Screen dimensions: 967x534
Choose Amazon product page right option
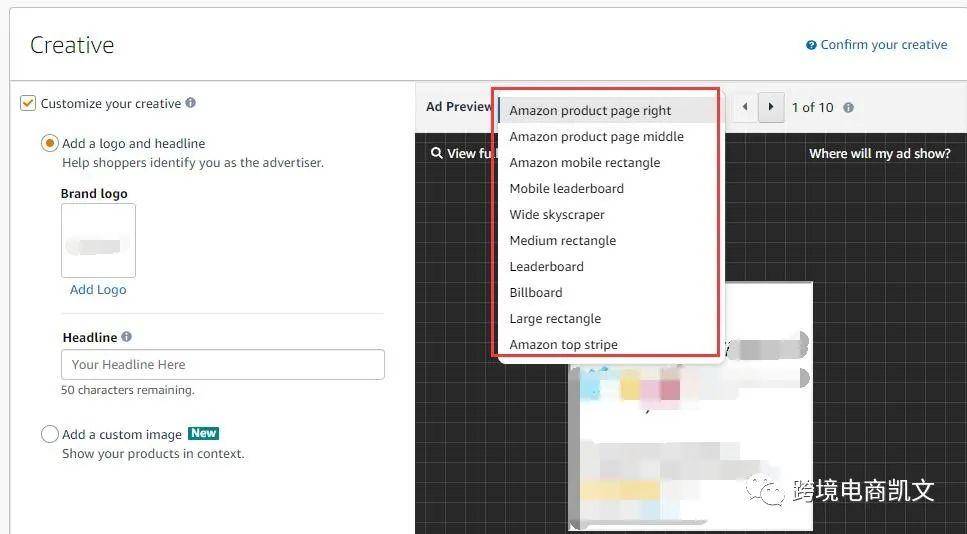[x=590, y=111]
